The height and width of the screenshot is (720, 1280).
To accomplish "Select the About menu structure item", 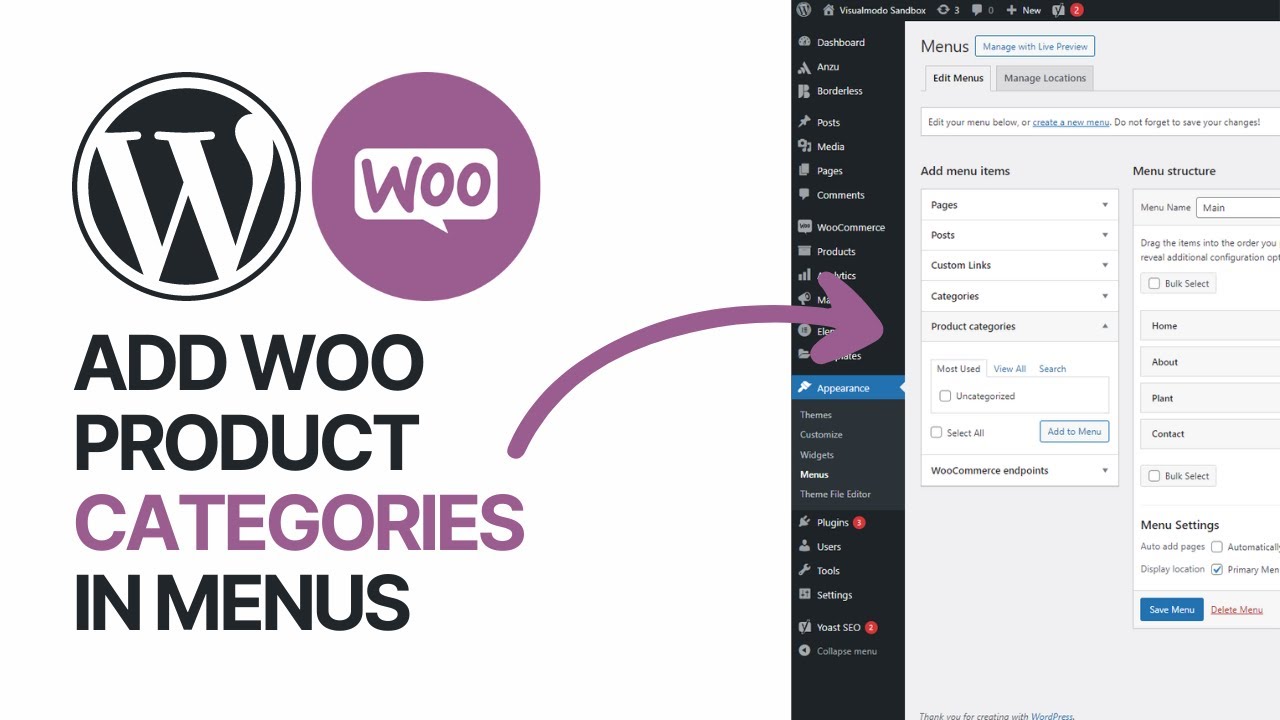I will tap(1210, 362).
